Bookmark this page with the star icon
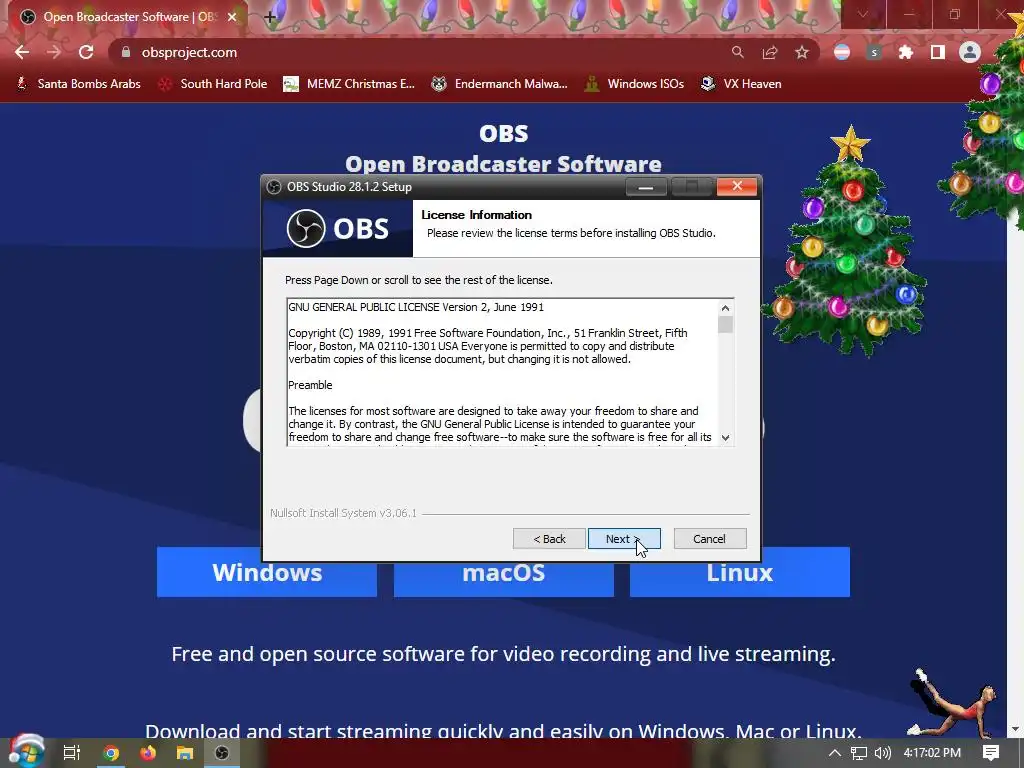Screen dimensions: 1024x768 [802, 52]
